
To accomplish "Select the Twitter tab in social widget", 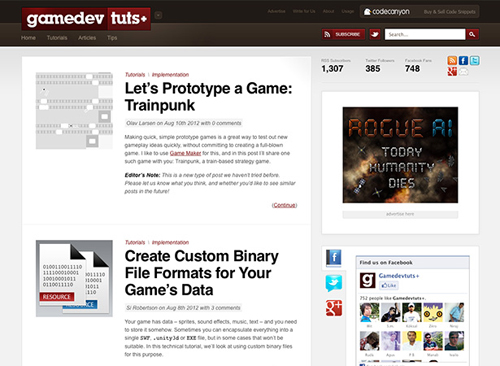I will 334,283.
